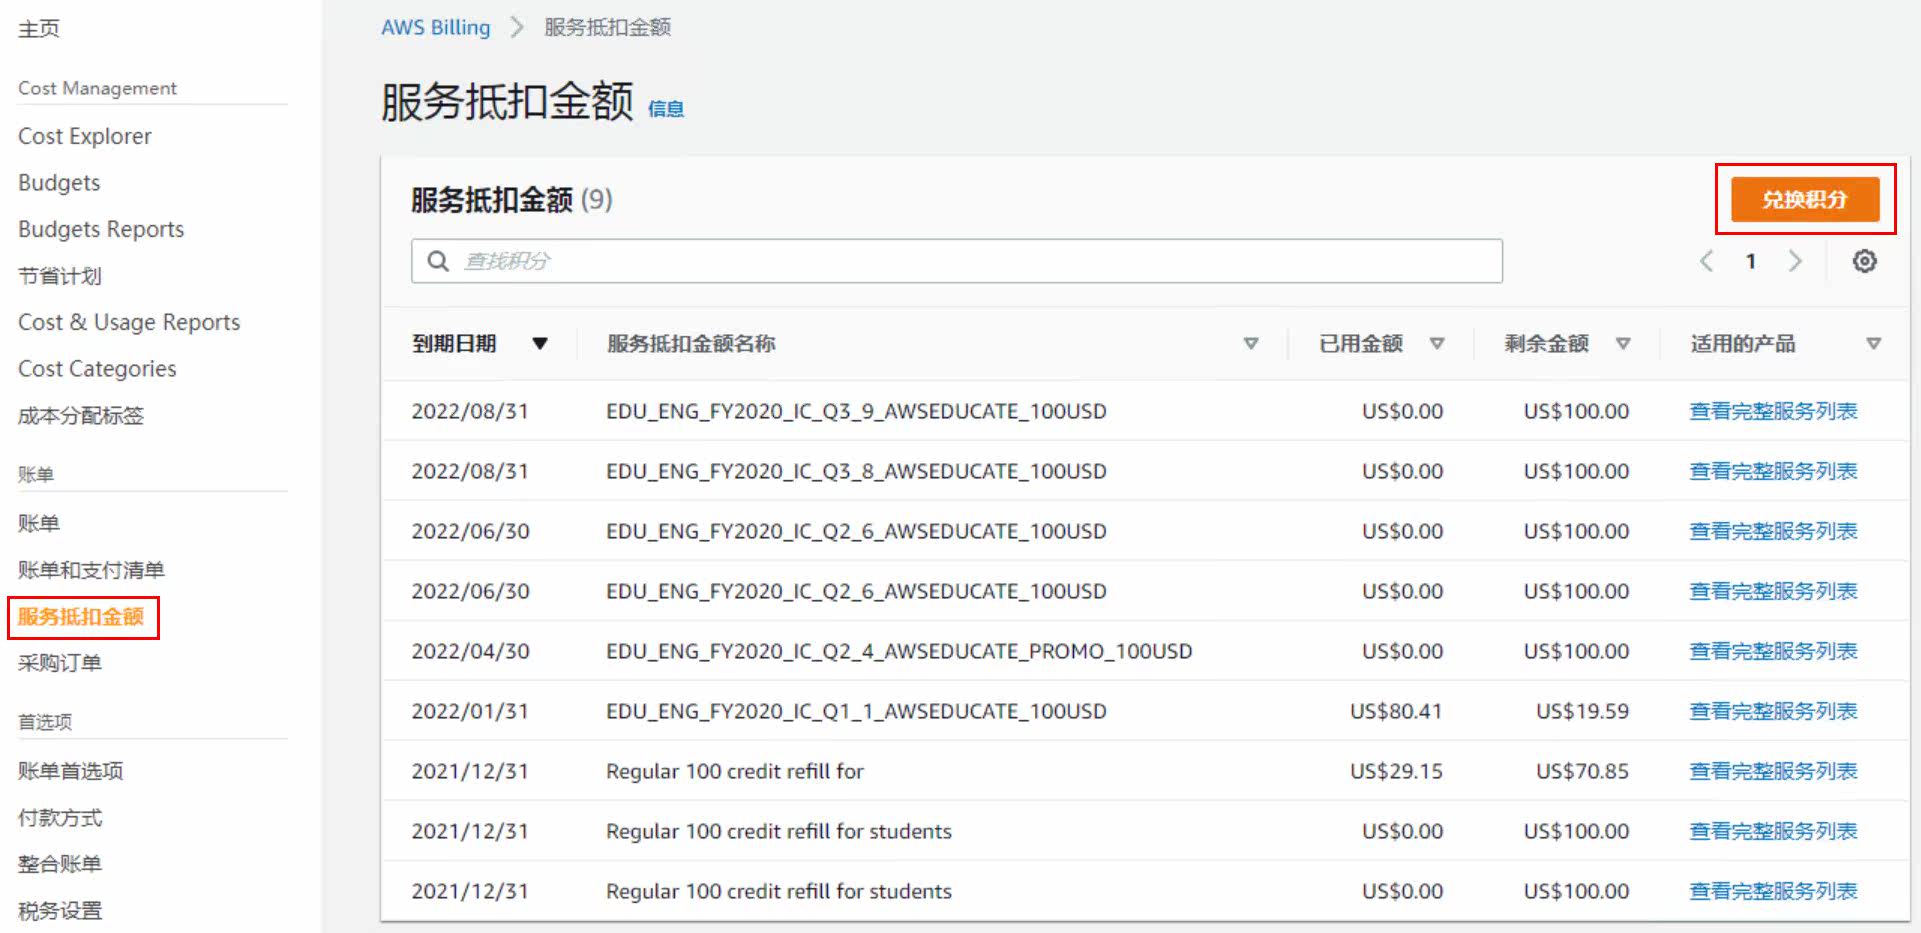
Task: View service list for Q3_9_AWSEDUCATE credit
Action: pos(1773,411)
